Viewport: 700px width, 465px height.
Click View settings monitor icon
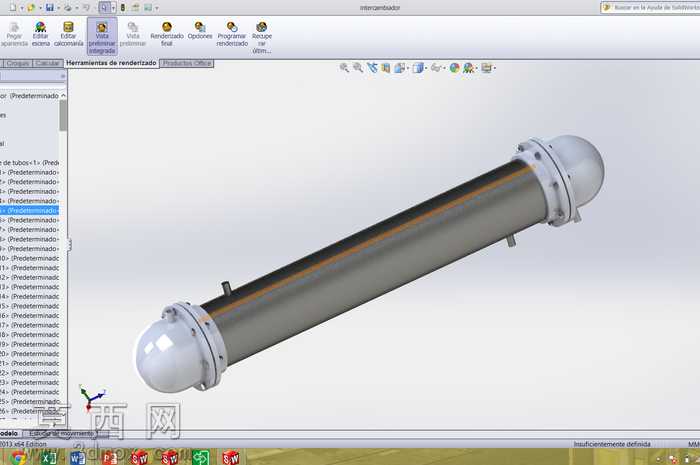486,68
